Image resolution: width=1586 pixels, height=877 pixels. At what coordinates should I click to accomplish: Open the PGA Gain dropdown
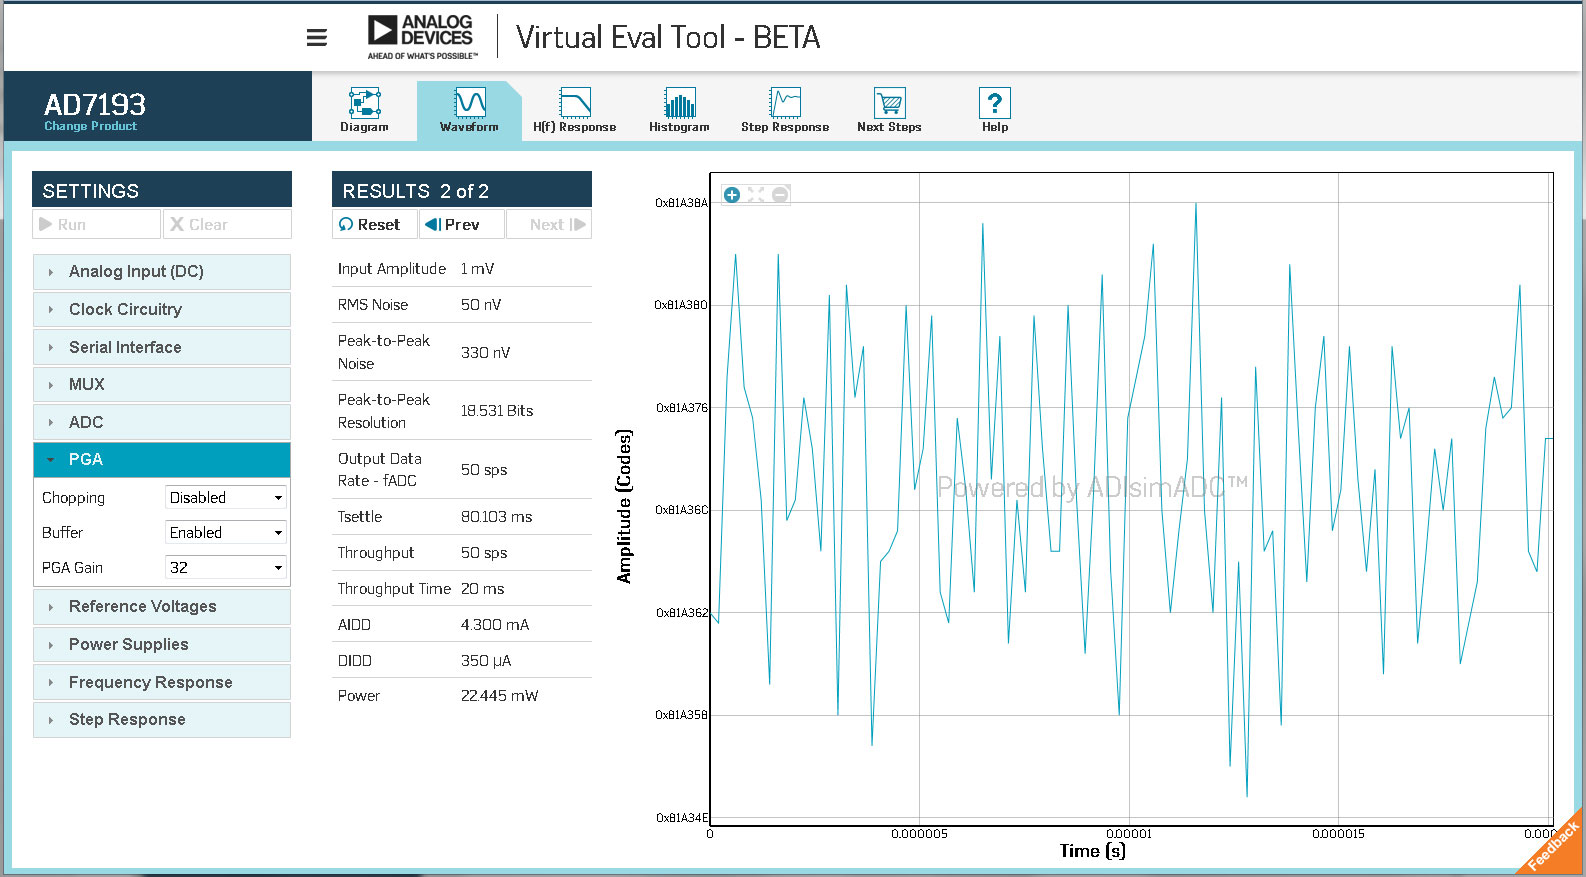226,568
